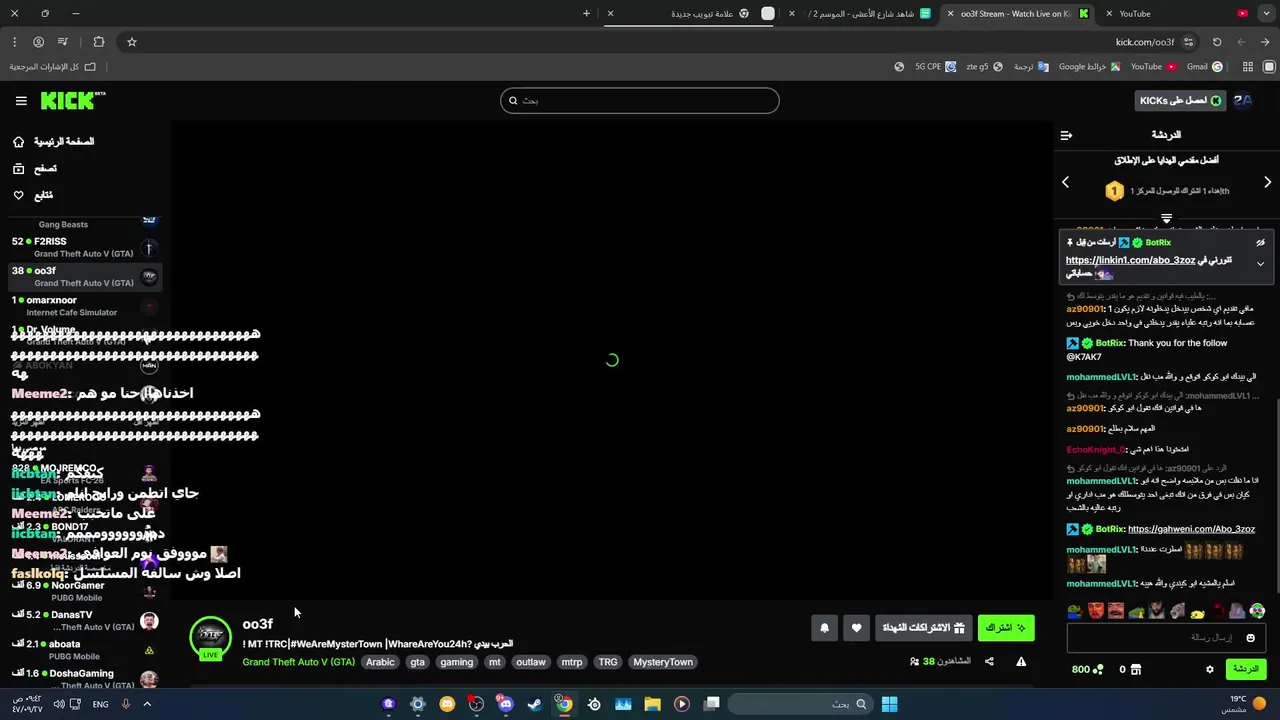The height and width of the screenshot is (720, 1280).
Task: Open File Explorer from the taskbar
Action: click(652, 704)
